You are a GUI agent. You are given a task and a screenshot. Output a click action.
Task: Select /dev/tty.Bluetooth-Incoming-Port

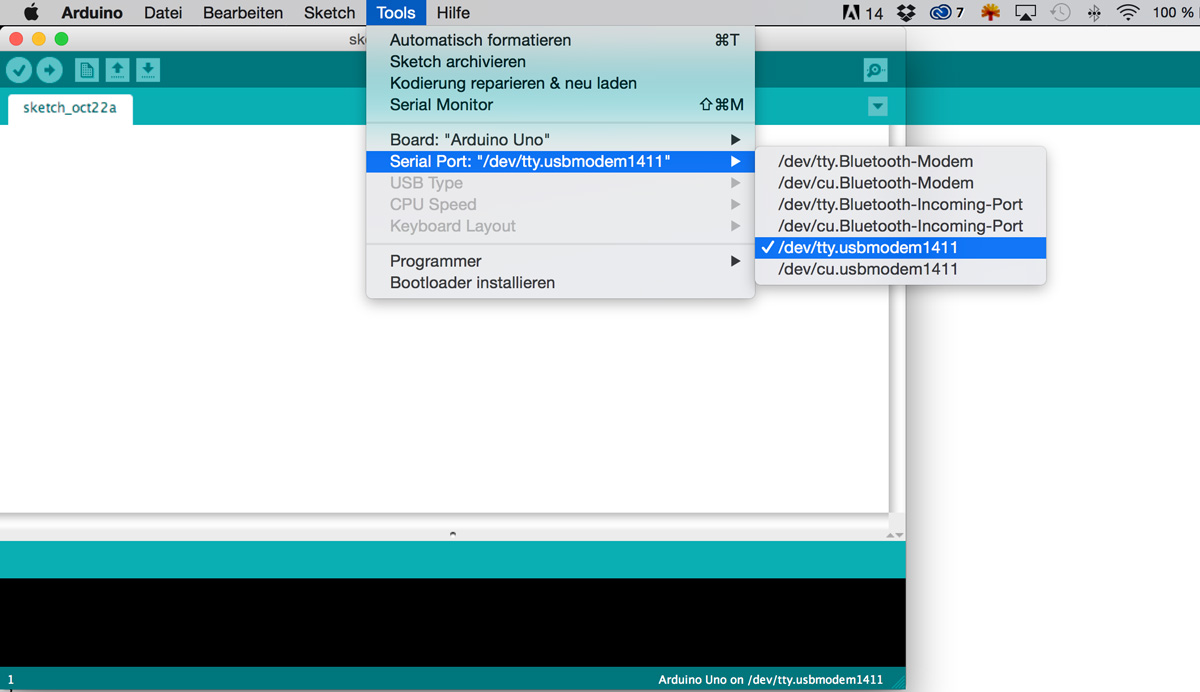pyautogui.click(x=900, y=204)
